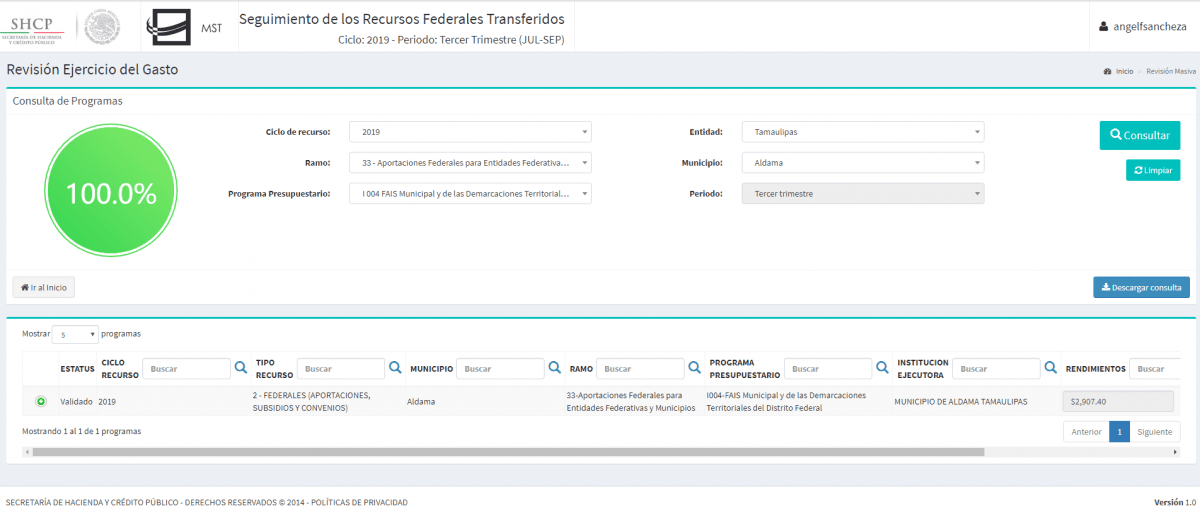Open the Ciclo de recurso dropdown

pos(470,132)
